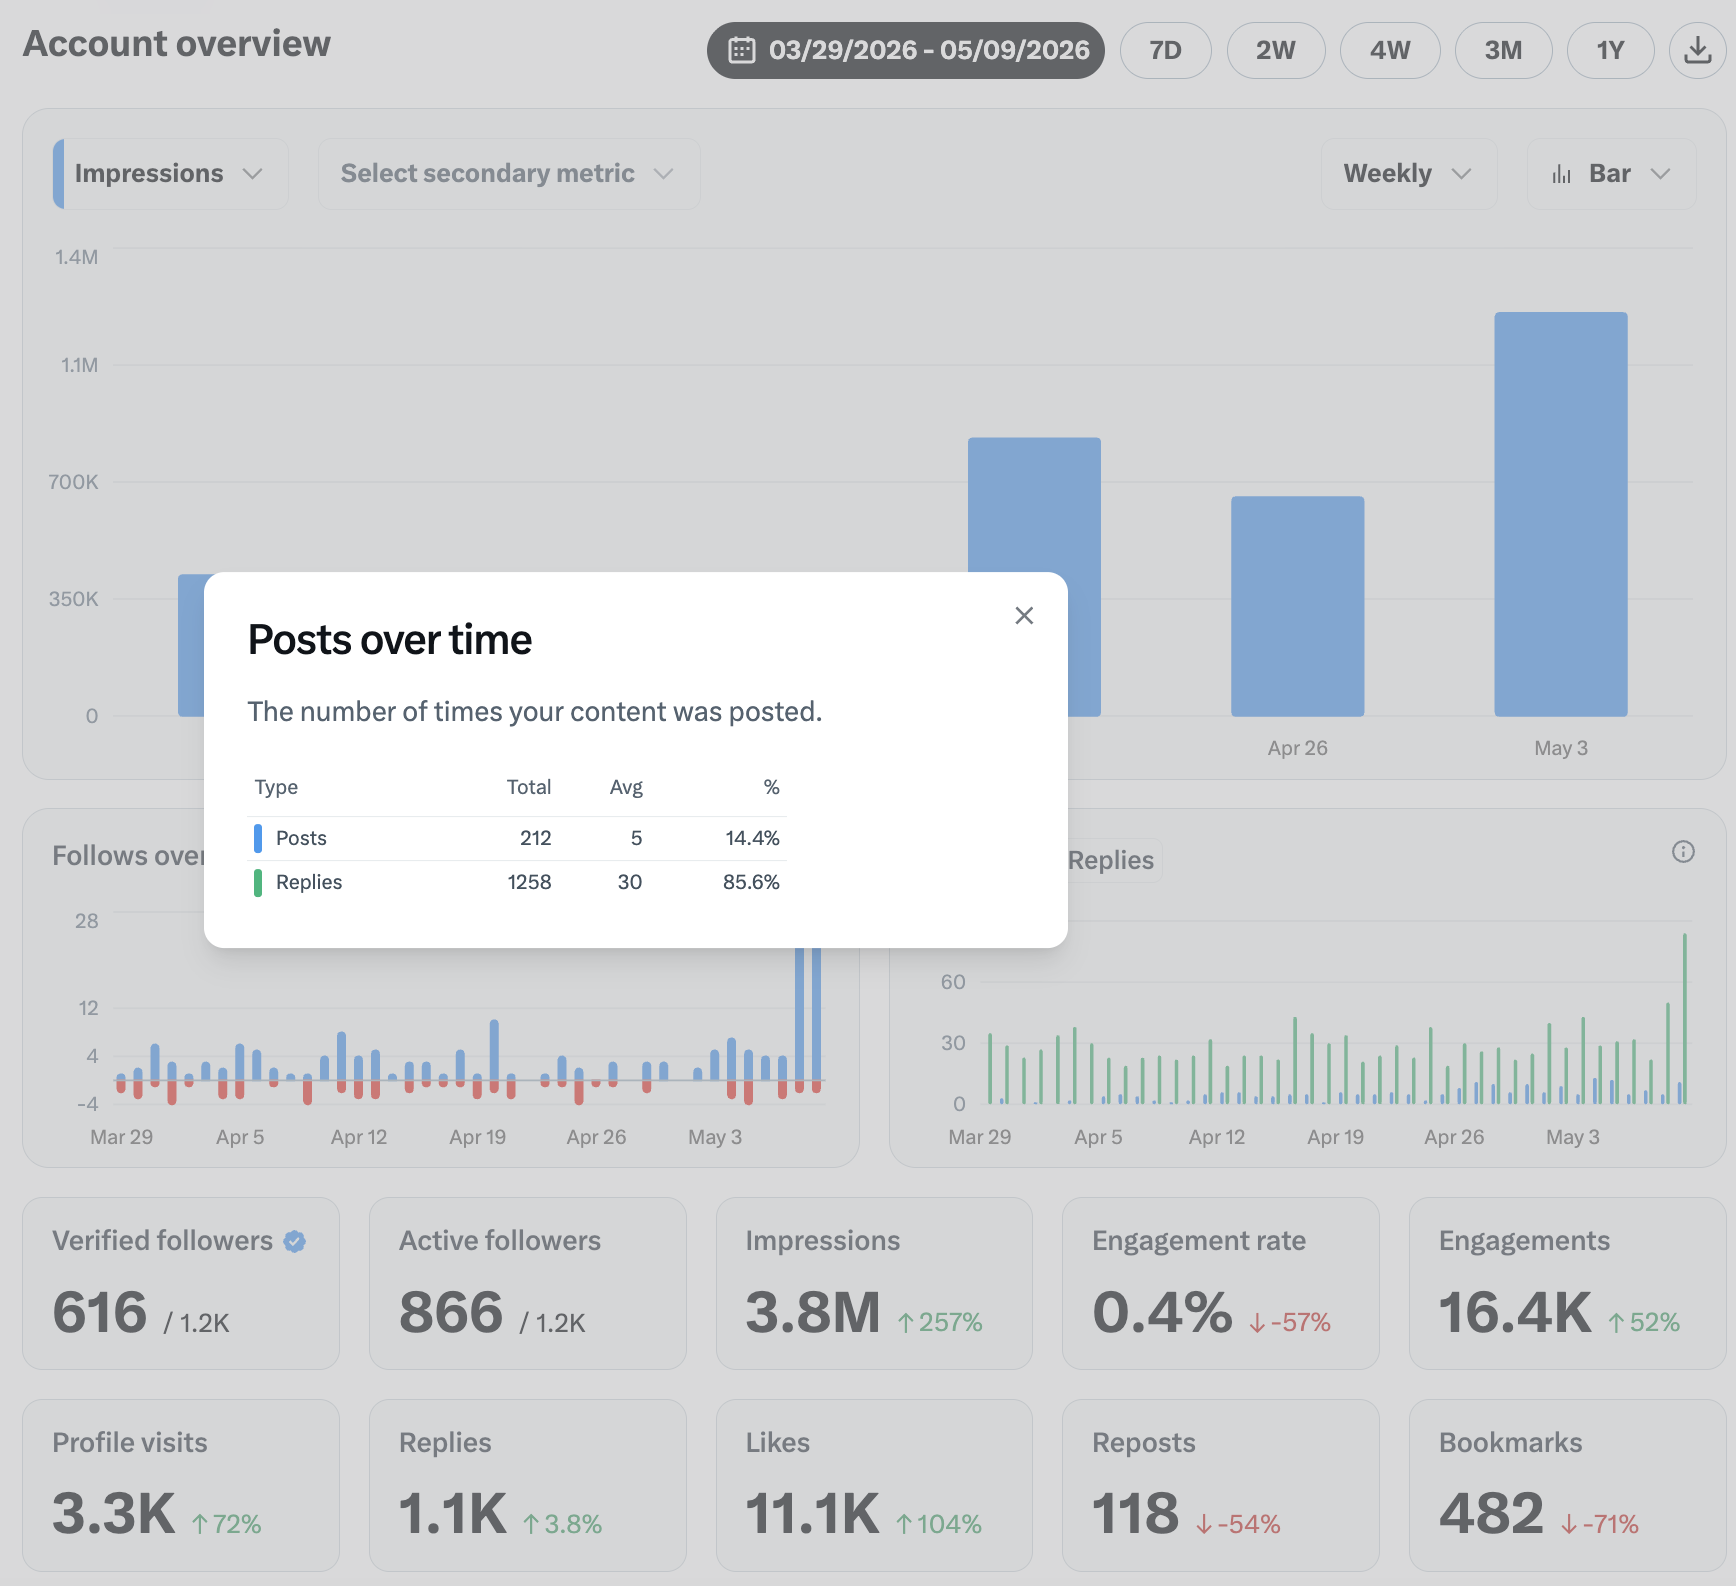Click the info icon on Replies chart
The image size is (1736, 1586).
[x=1683, y=851]
